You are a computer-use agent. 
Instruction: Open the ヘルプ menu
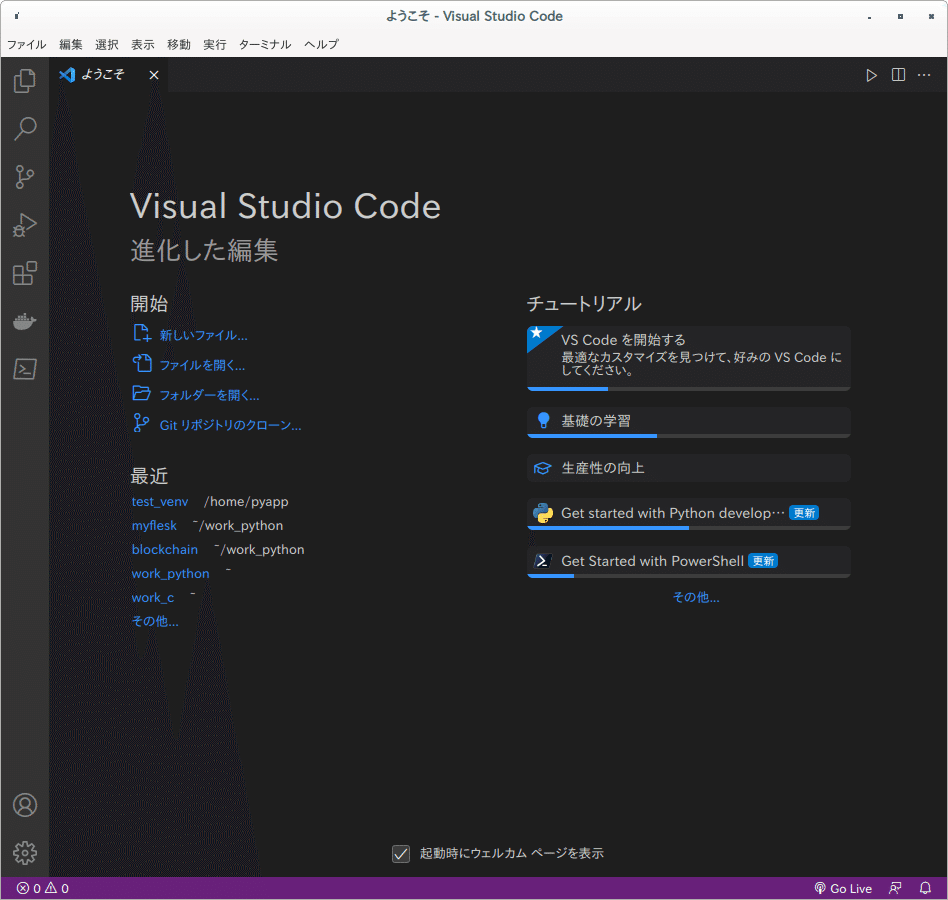322,45
